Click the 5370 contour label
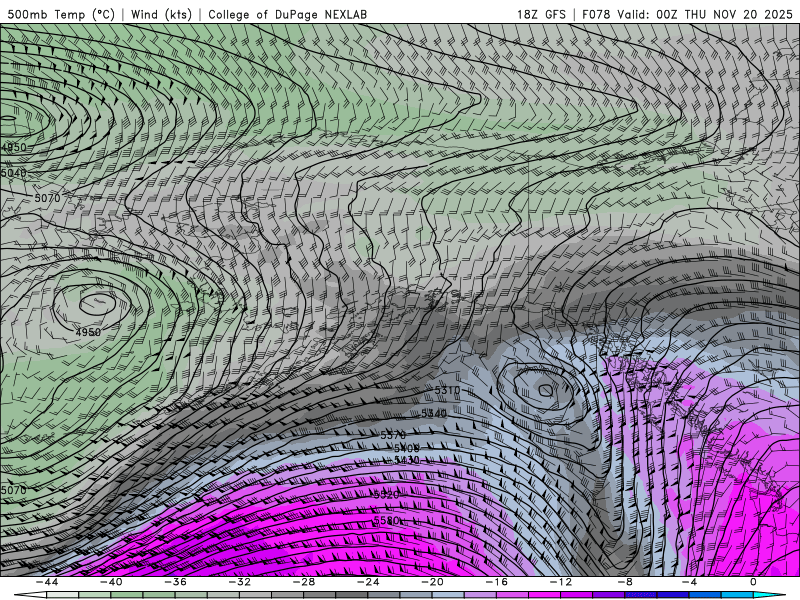 click(x=393, y=435)
